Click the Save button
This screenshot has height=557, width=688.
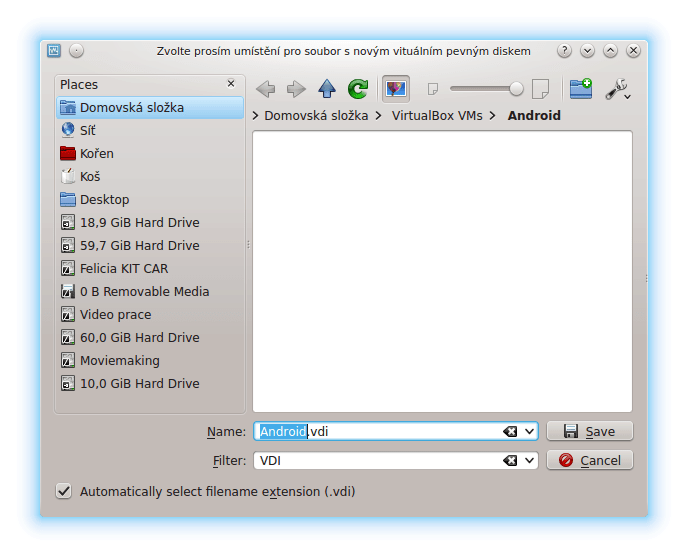coord(590,431)
